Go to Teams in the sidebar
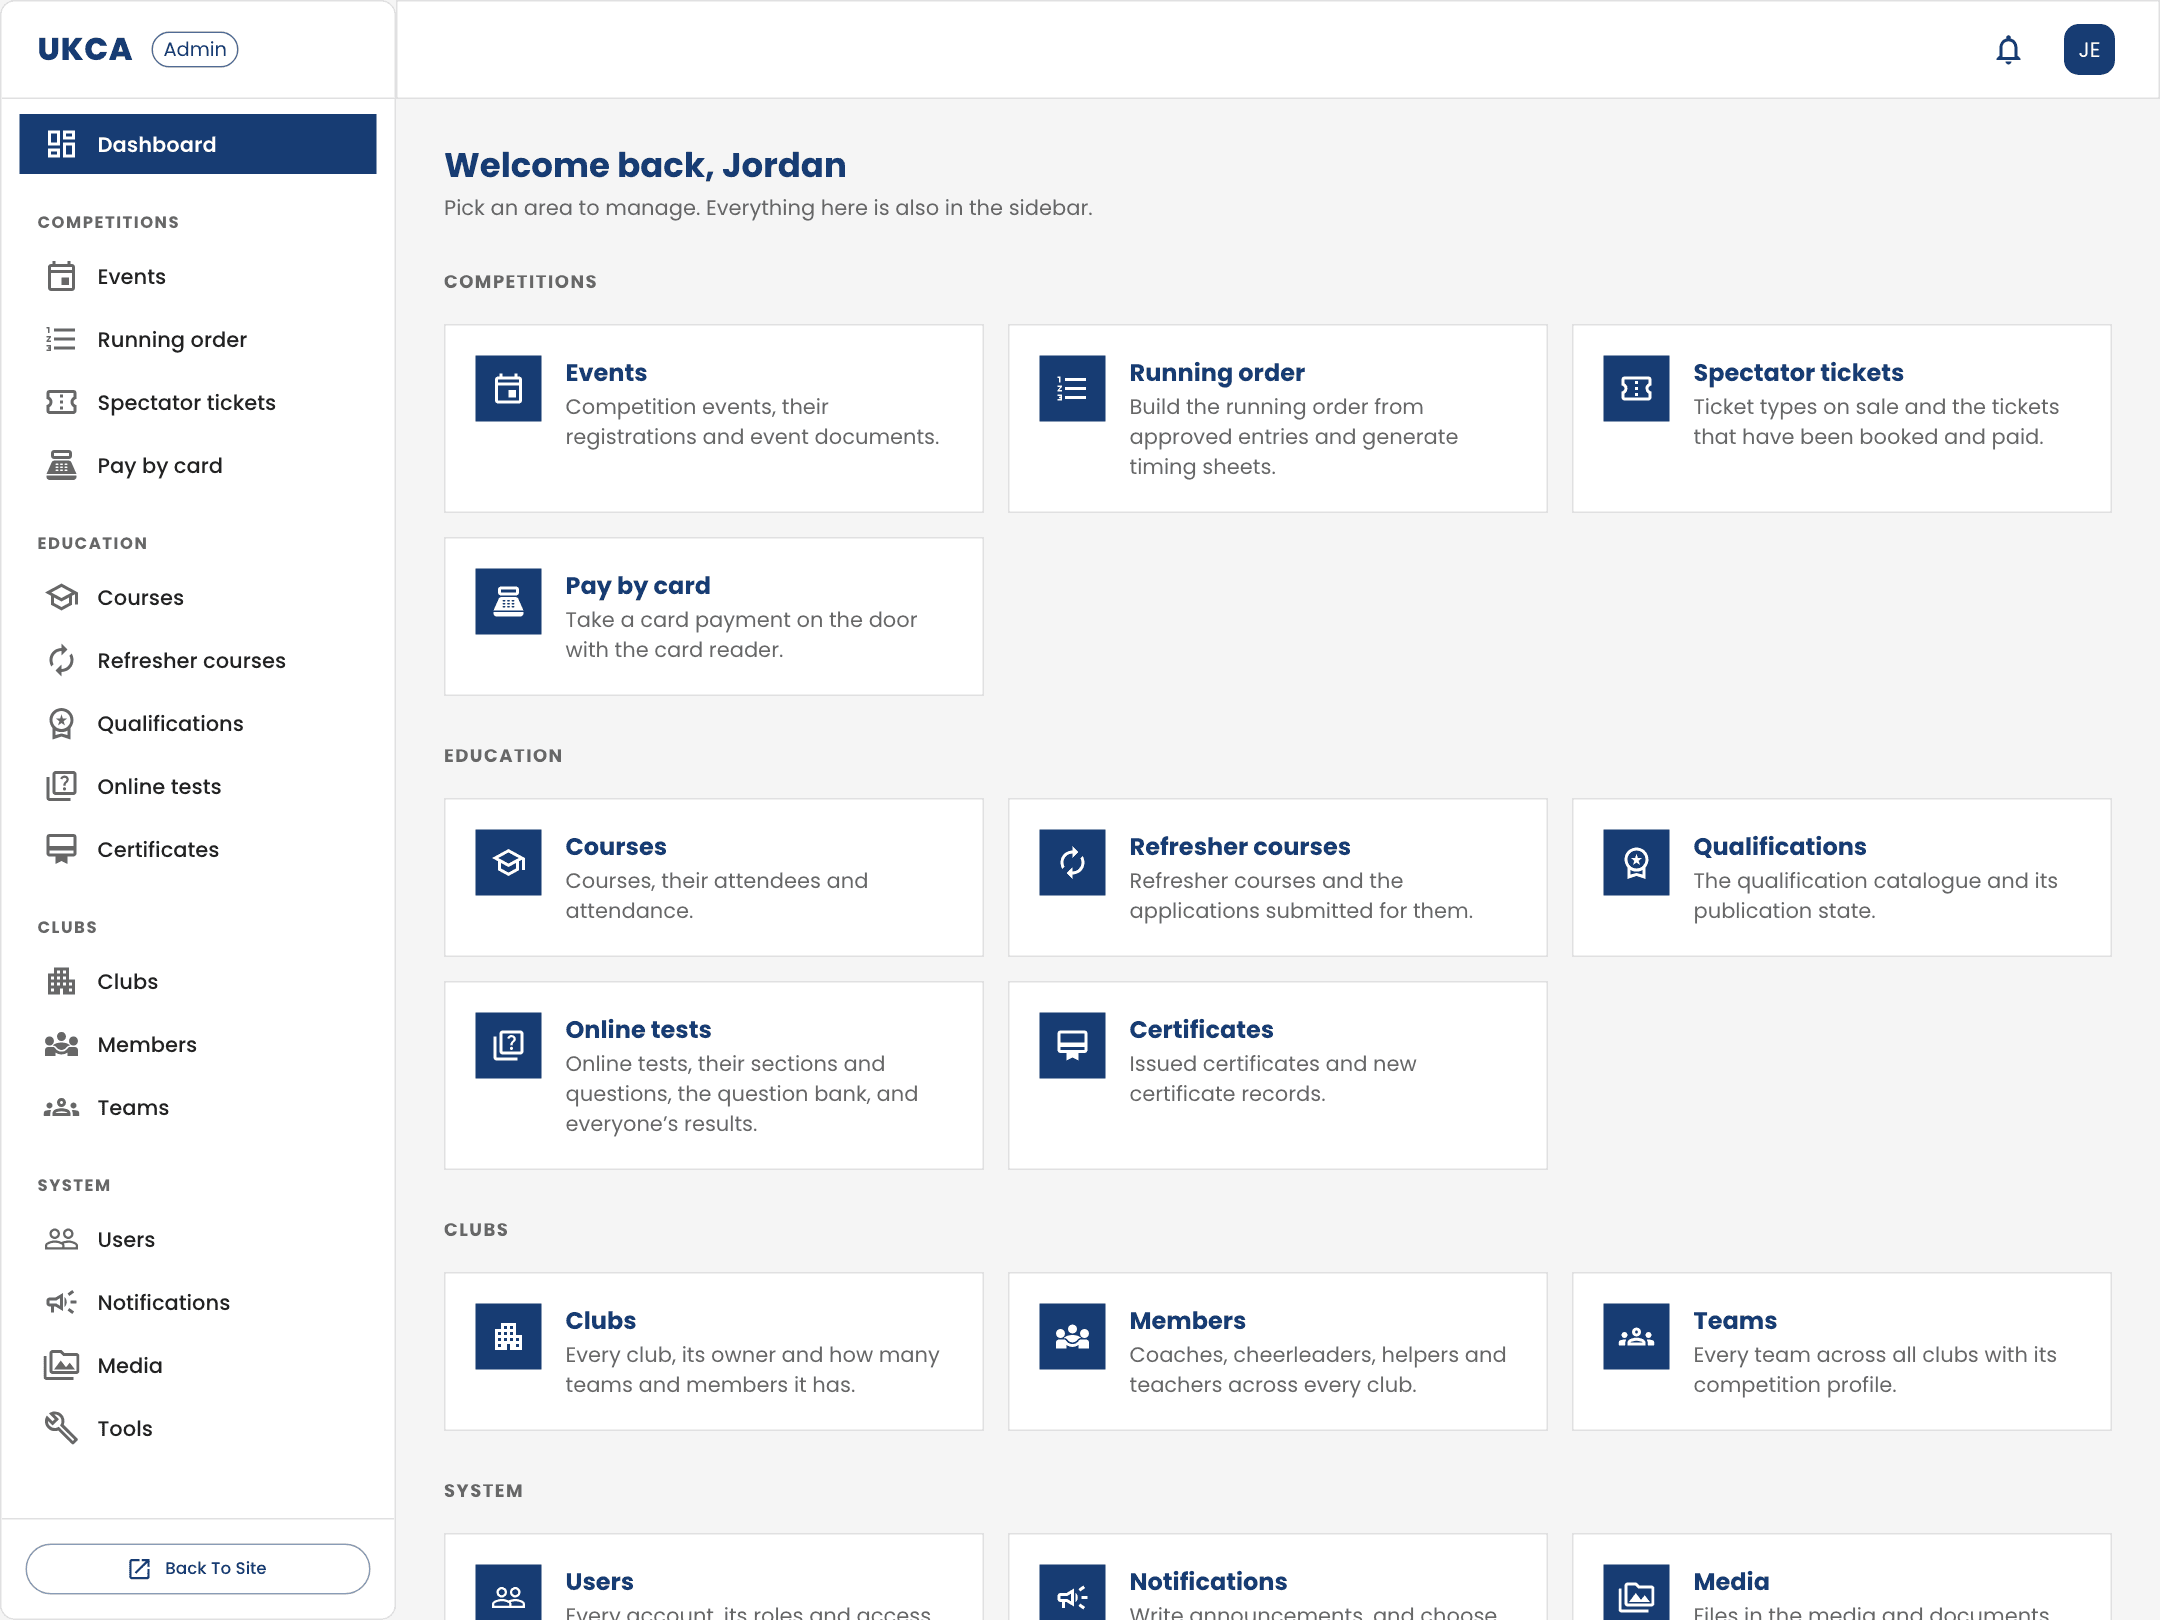2160x1620 pixels. click(198, 1107)
